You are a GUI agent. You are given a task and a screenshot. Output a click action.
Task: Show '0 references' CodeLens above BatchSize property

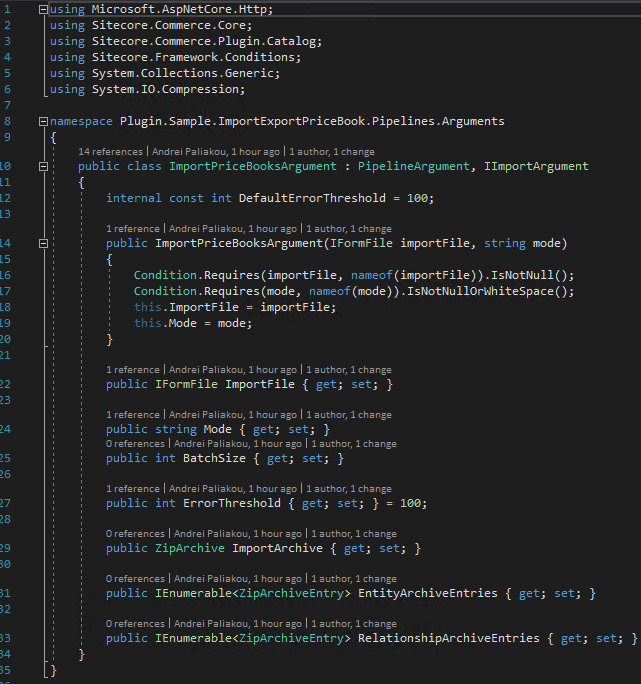coord(135,444)
